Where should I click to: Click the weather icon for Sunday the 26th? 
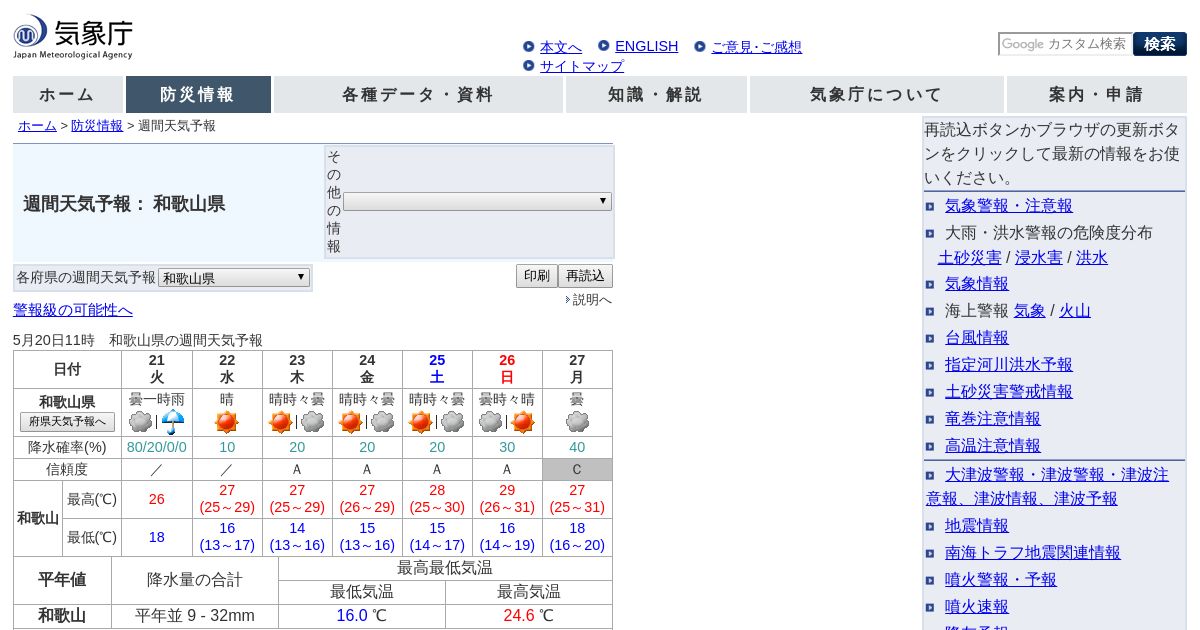[x=507, y=422]
